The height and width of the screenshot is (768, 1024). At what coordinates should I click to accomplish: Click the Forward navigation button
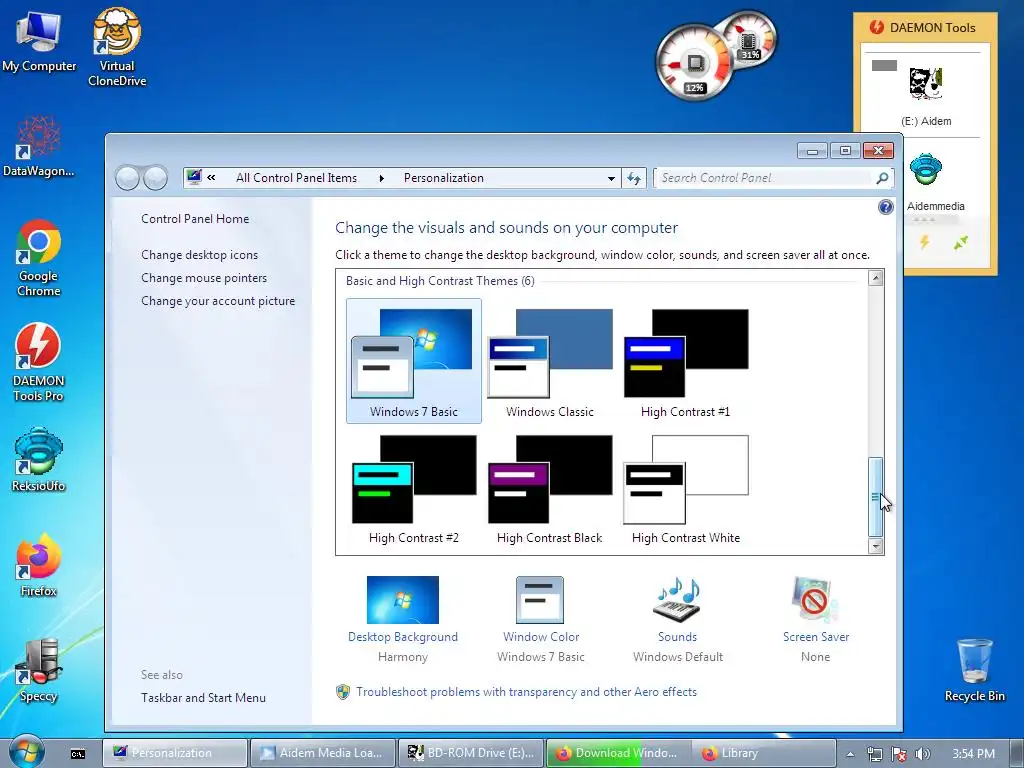(x=155, y=178)
